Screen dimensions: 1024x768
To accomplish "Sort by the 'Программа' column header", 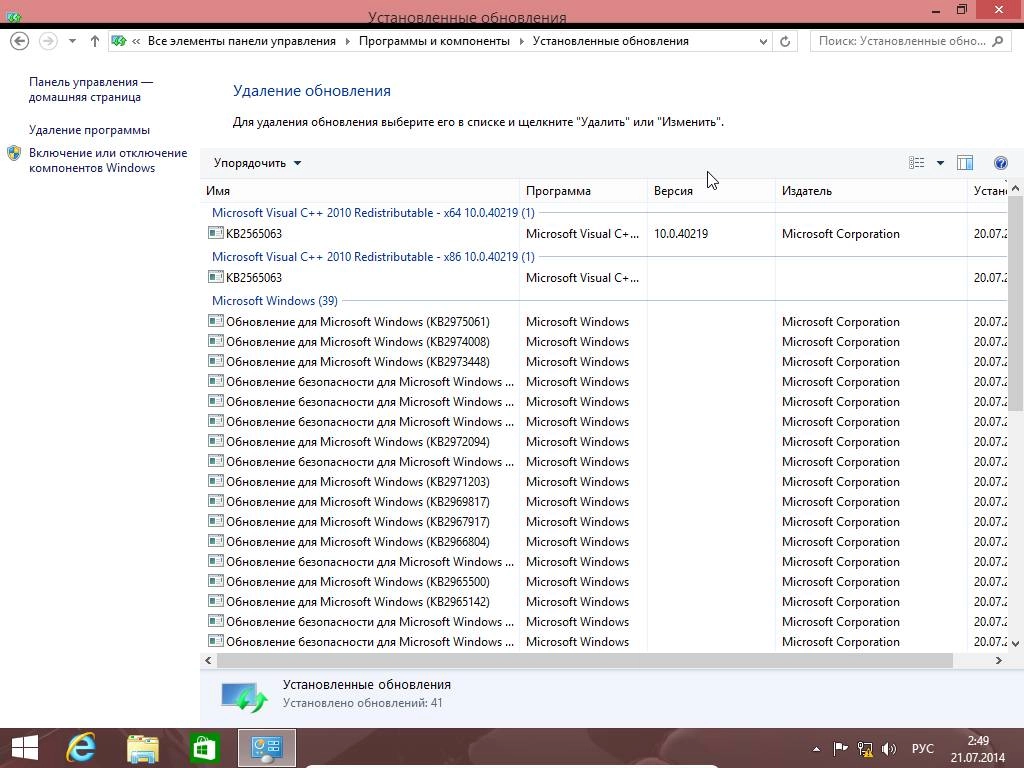I will [x=583, y=191].
